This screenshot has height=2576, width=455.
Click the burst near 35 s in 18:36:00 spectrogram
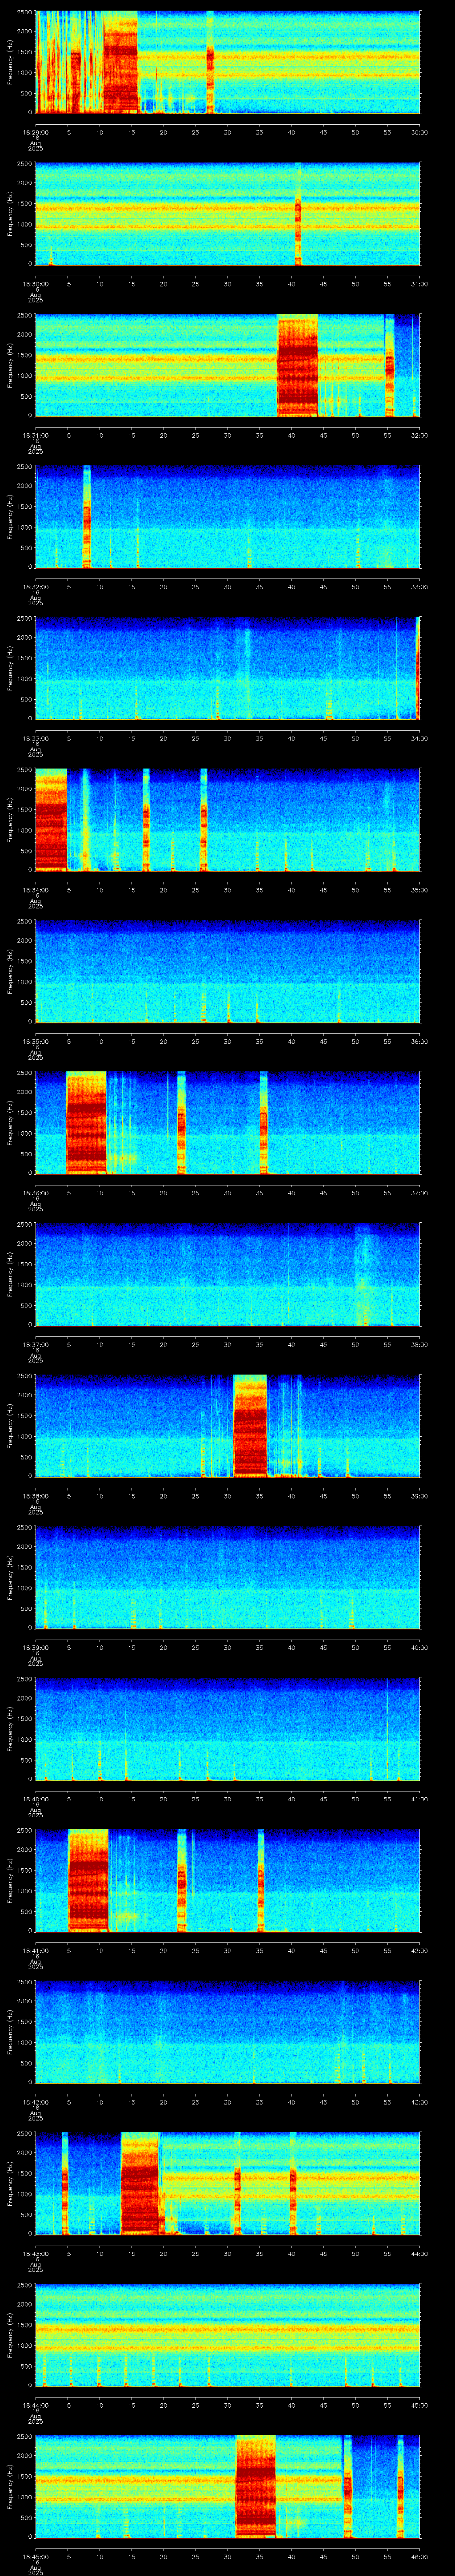tap(263, 1122)
